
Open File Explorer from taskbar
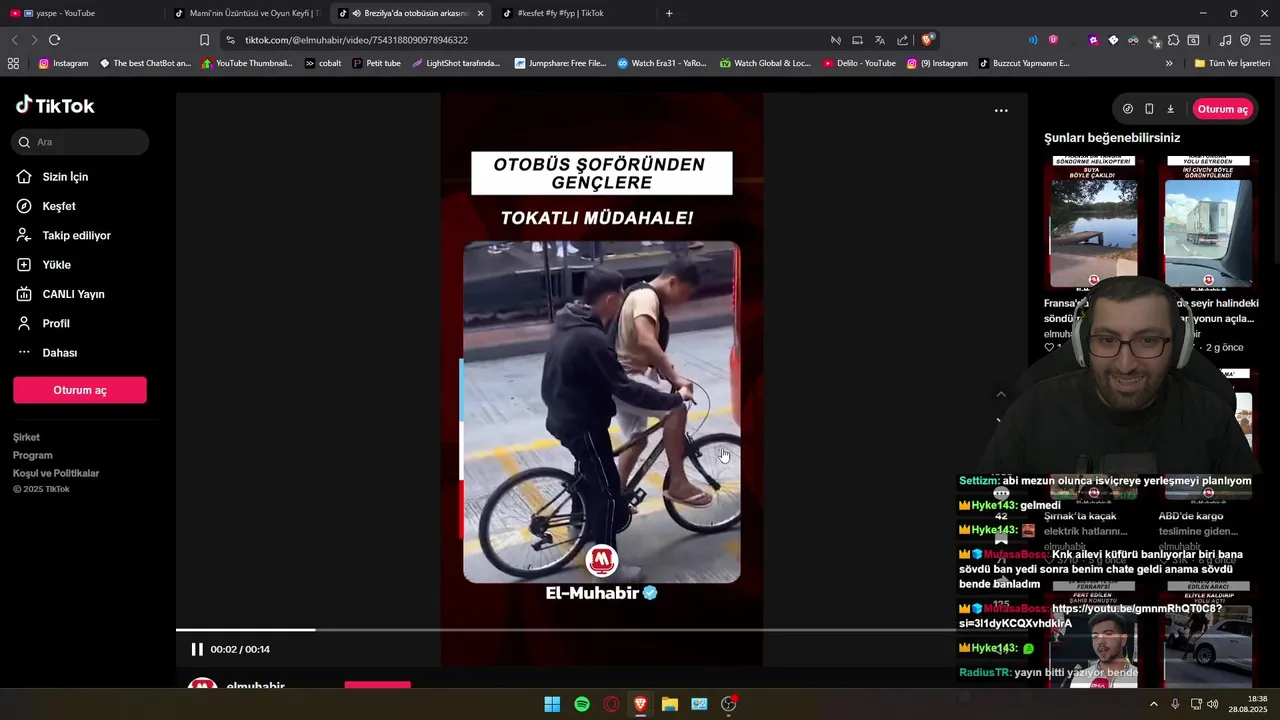point(670,704)
